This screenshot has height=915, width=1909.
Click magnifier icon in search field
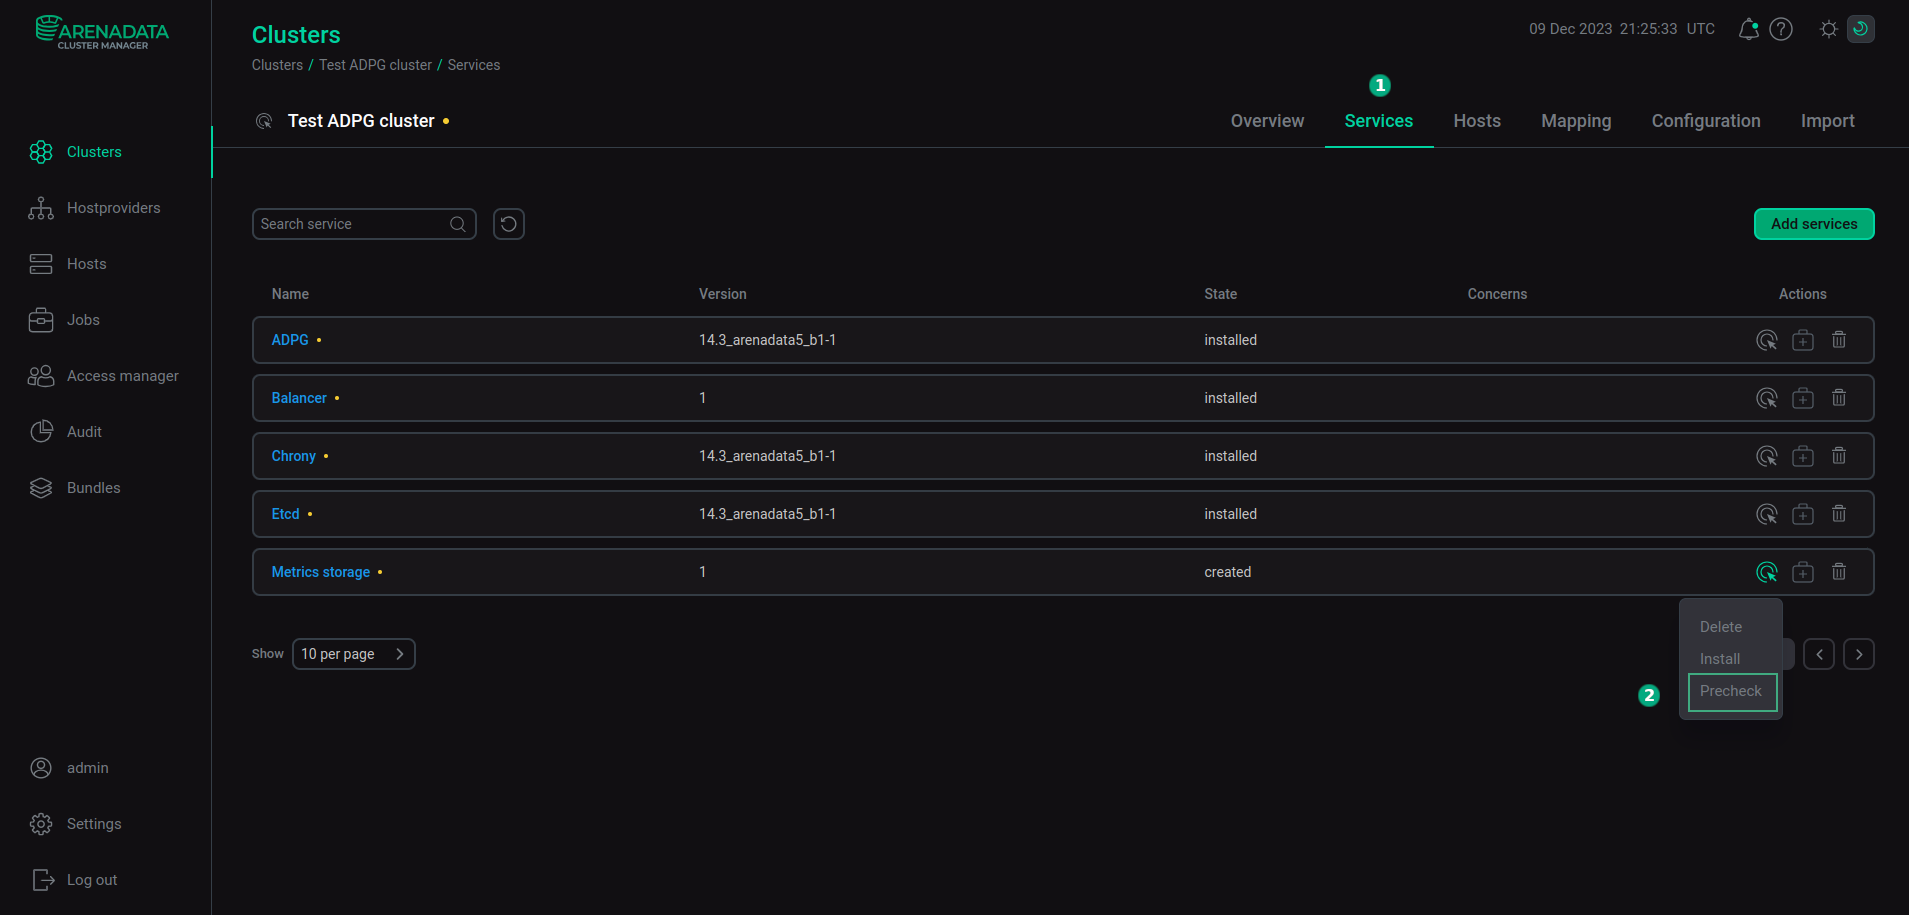(458, 224)
